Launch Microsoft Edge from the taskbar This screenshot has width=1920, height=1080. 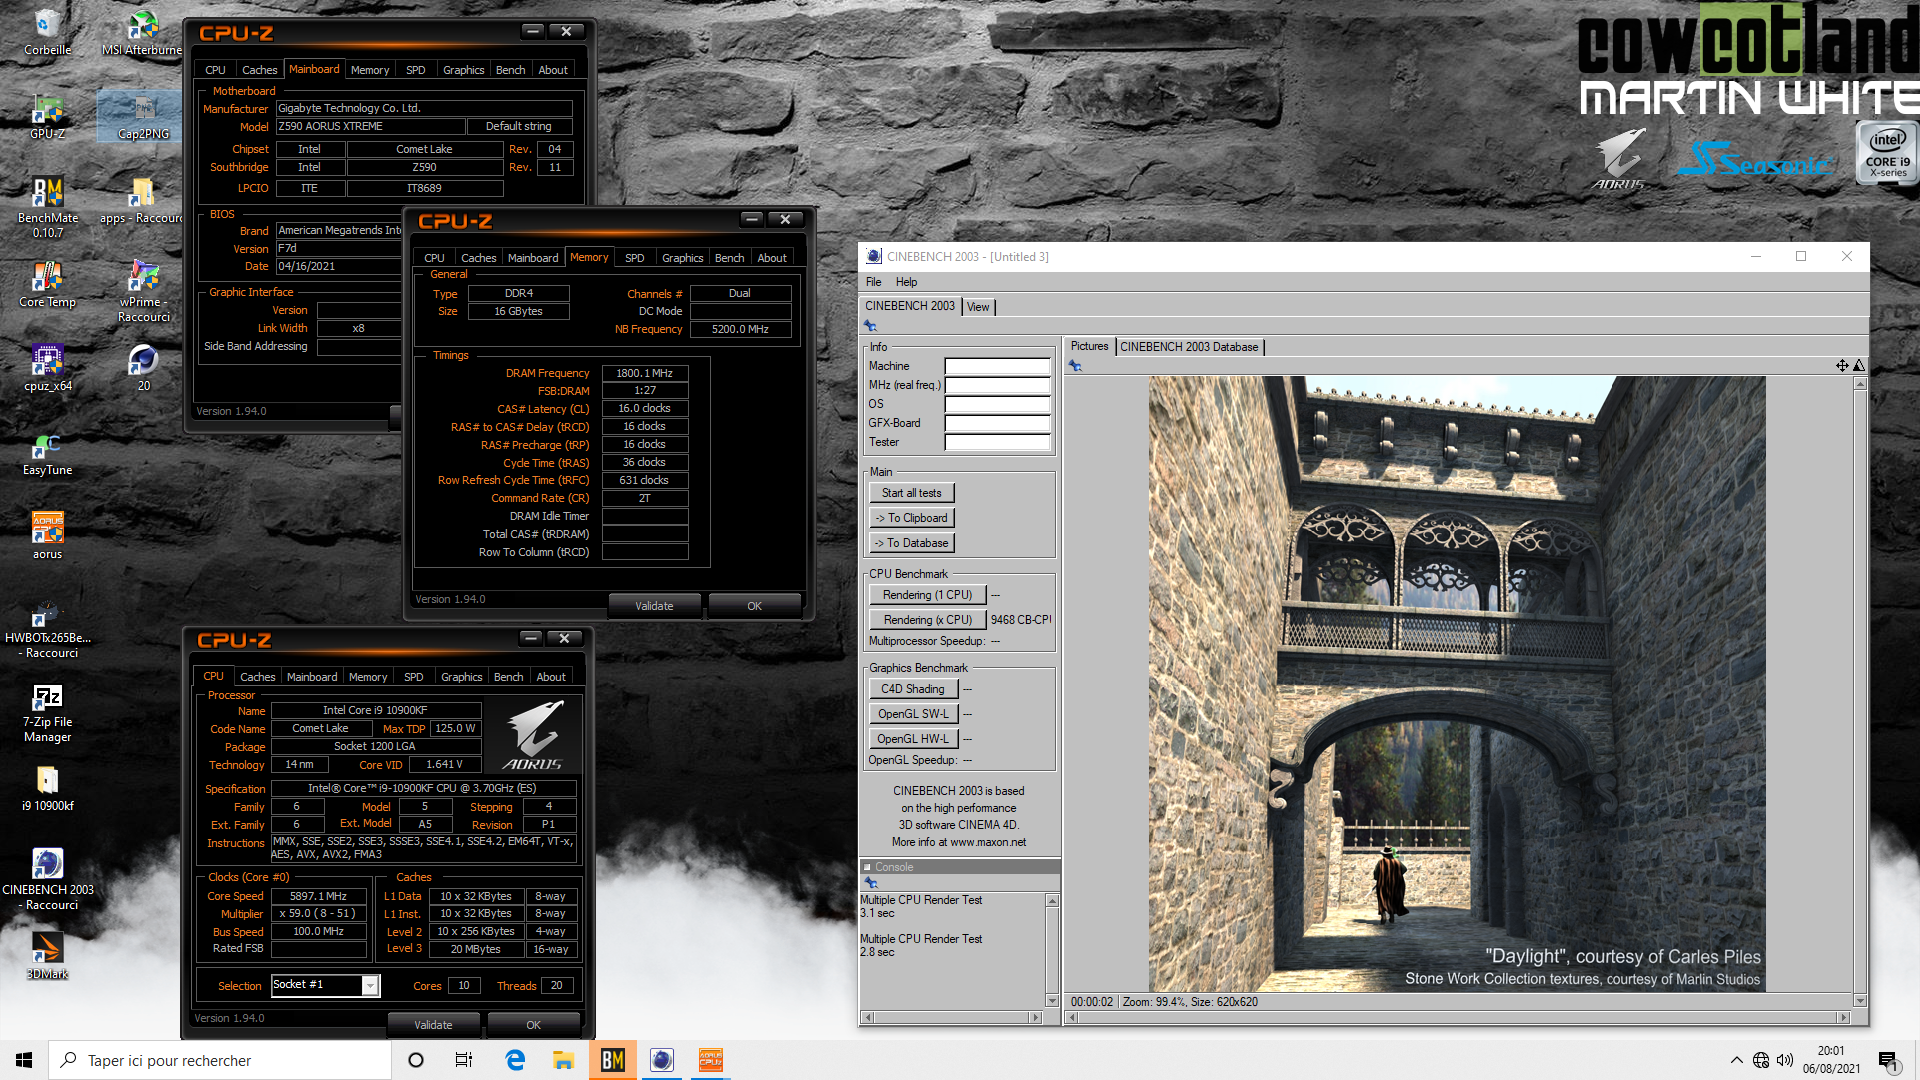[x=515, y=1060]
